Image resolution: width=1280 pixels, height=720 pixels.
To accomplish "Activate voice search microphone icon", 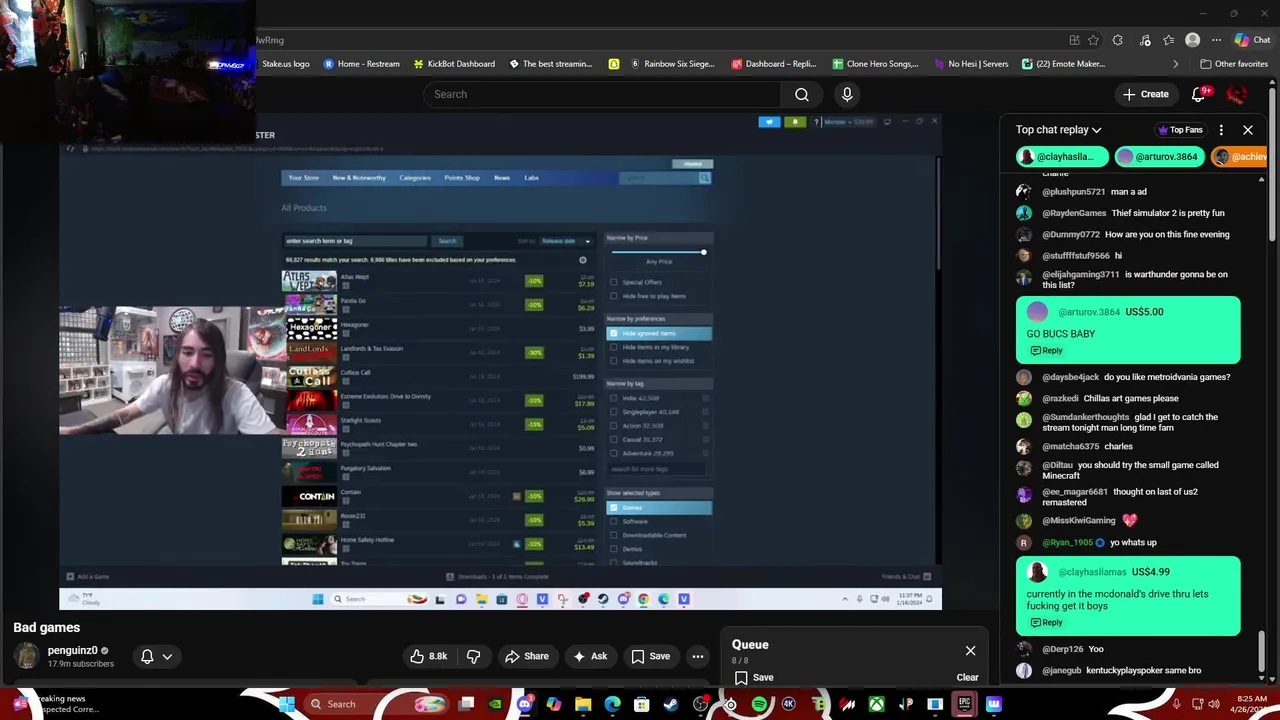I will pyautogui.click(x=847, y=94).
